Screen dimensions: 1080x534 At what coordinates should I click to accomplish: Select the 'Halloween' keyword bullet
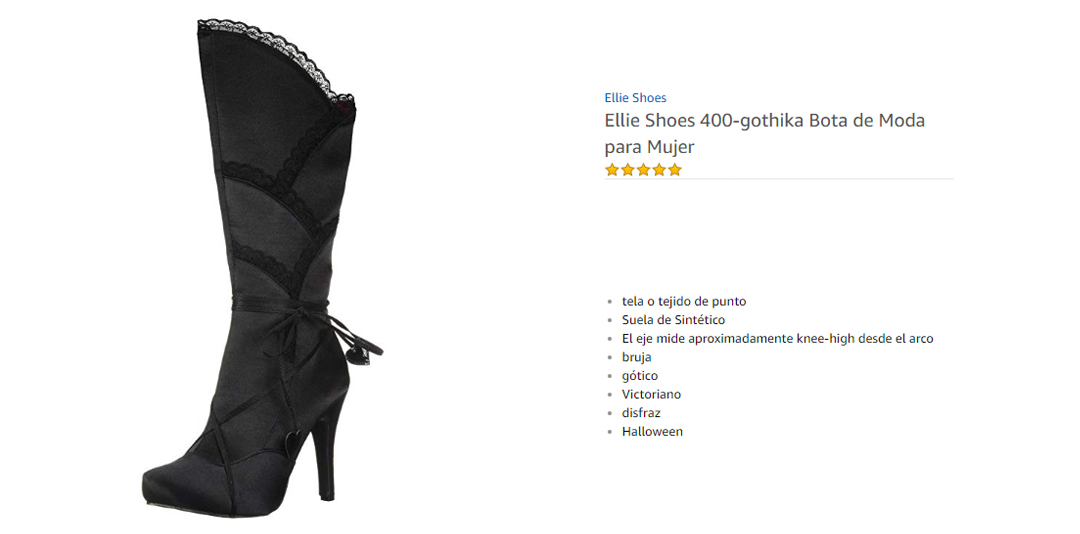pos(652,431)
